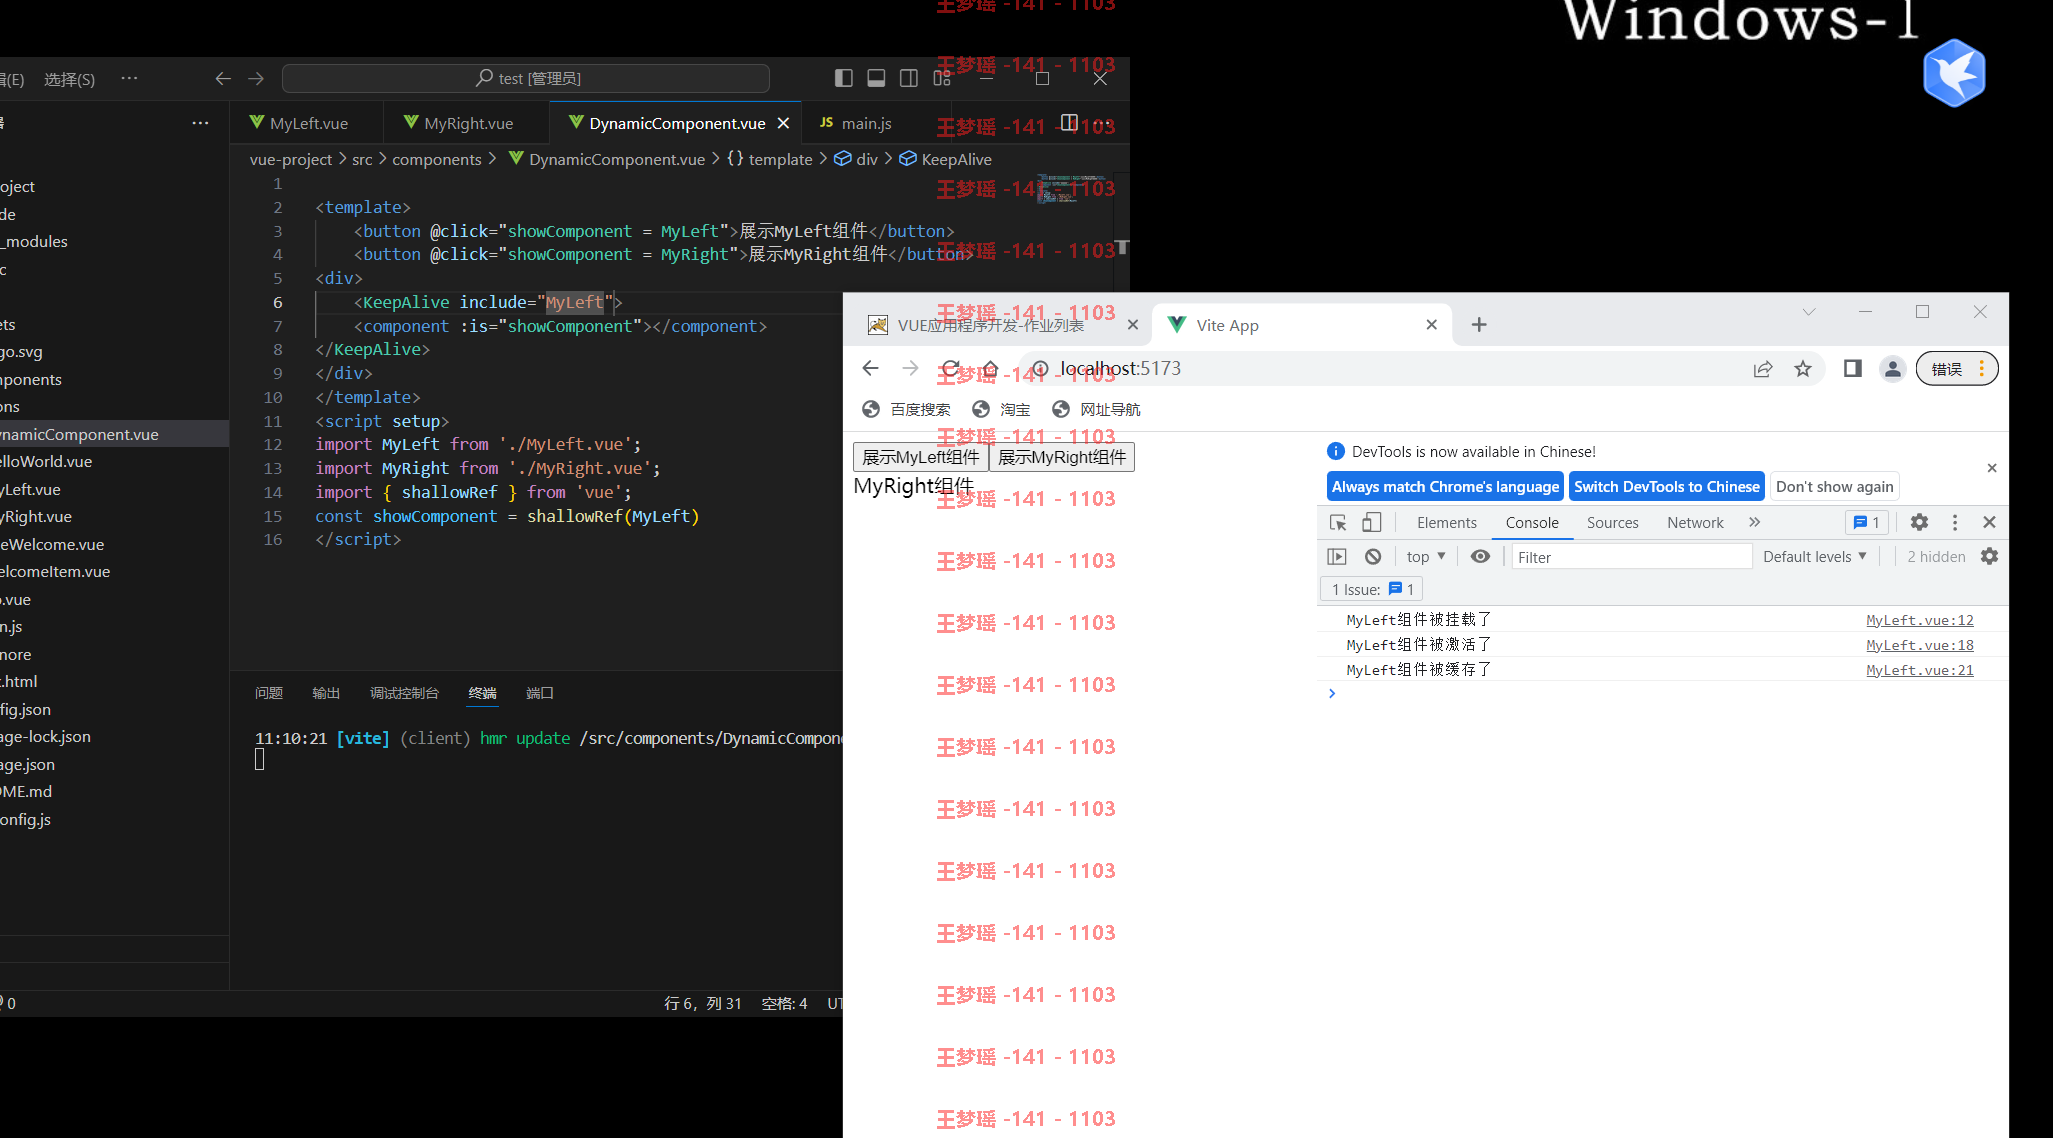Open the DevTools Elements tab
This screenshot has height=1138, width=2053.
(1446, 522)
